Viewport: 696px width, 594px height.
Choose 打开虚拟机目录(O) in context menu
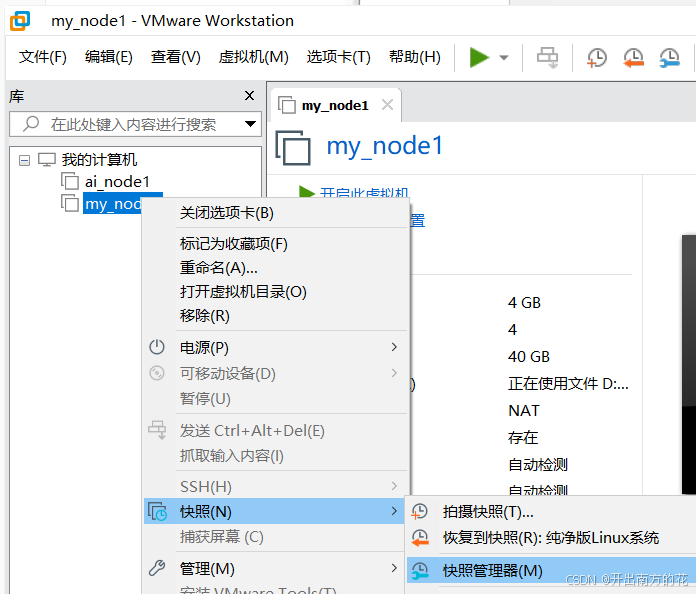(275, 292)
